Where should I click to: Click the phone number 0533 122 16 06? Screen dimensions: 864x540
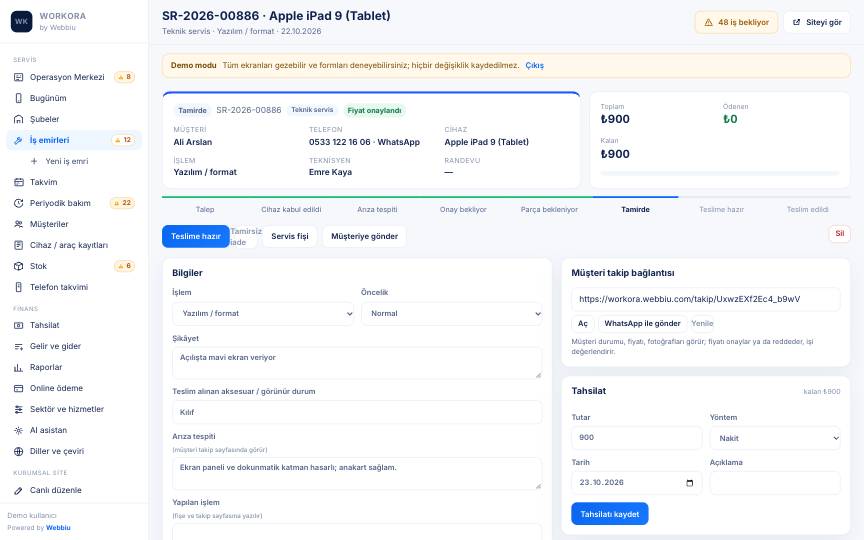click(x=339, y=142)
